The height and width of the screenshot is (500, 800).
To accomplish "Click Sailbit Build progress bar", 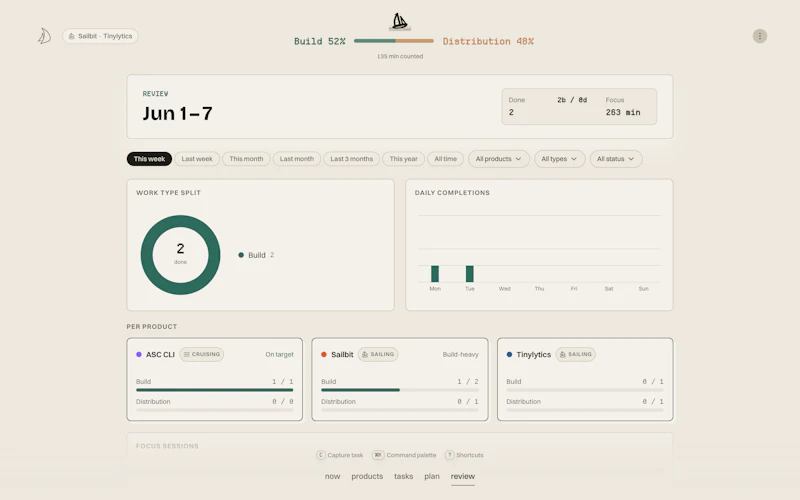I will coord(399,390).
